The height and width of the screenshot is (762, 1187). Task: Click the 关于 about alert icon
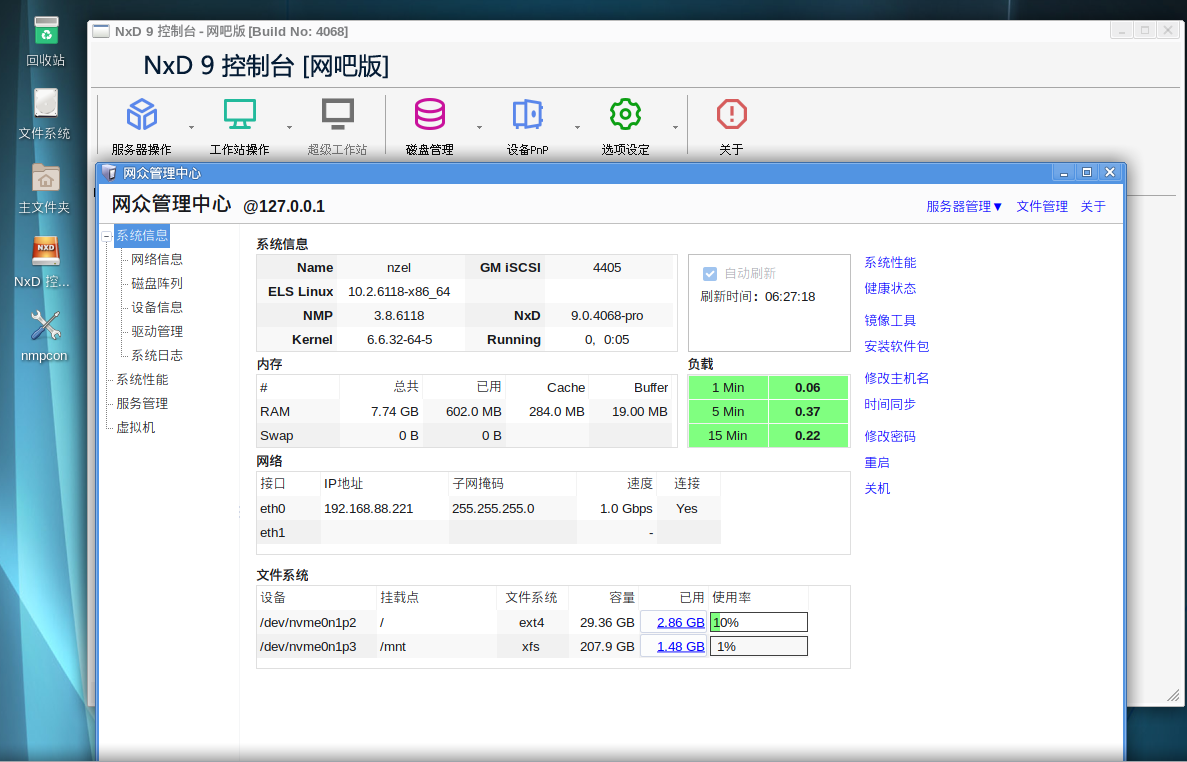731,115
